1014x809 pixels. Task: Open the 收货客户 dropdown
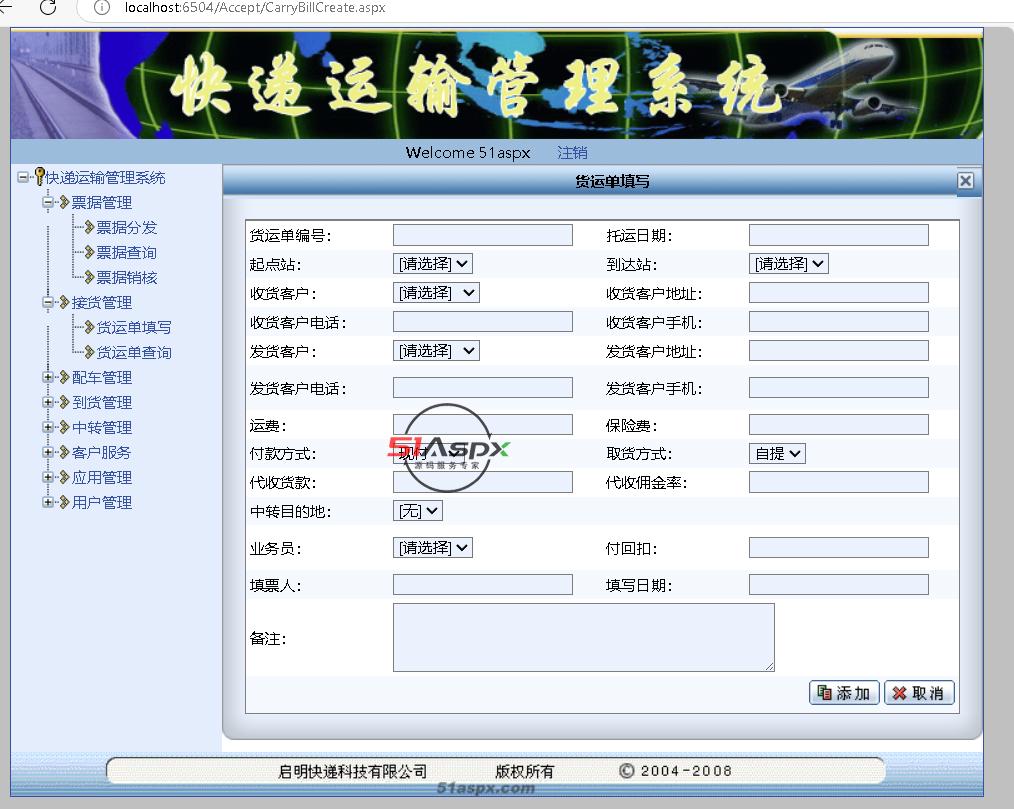pos(437,293)
